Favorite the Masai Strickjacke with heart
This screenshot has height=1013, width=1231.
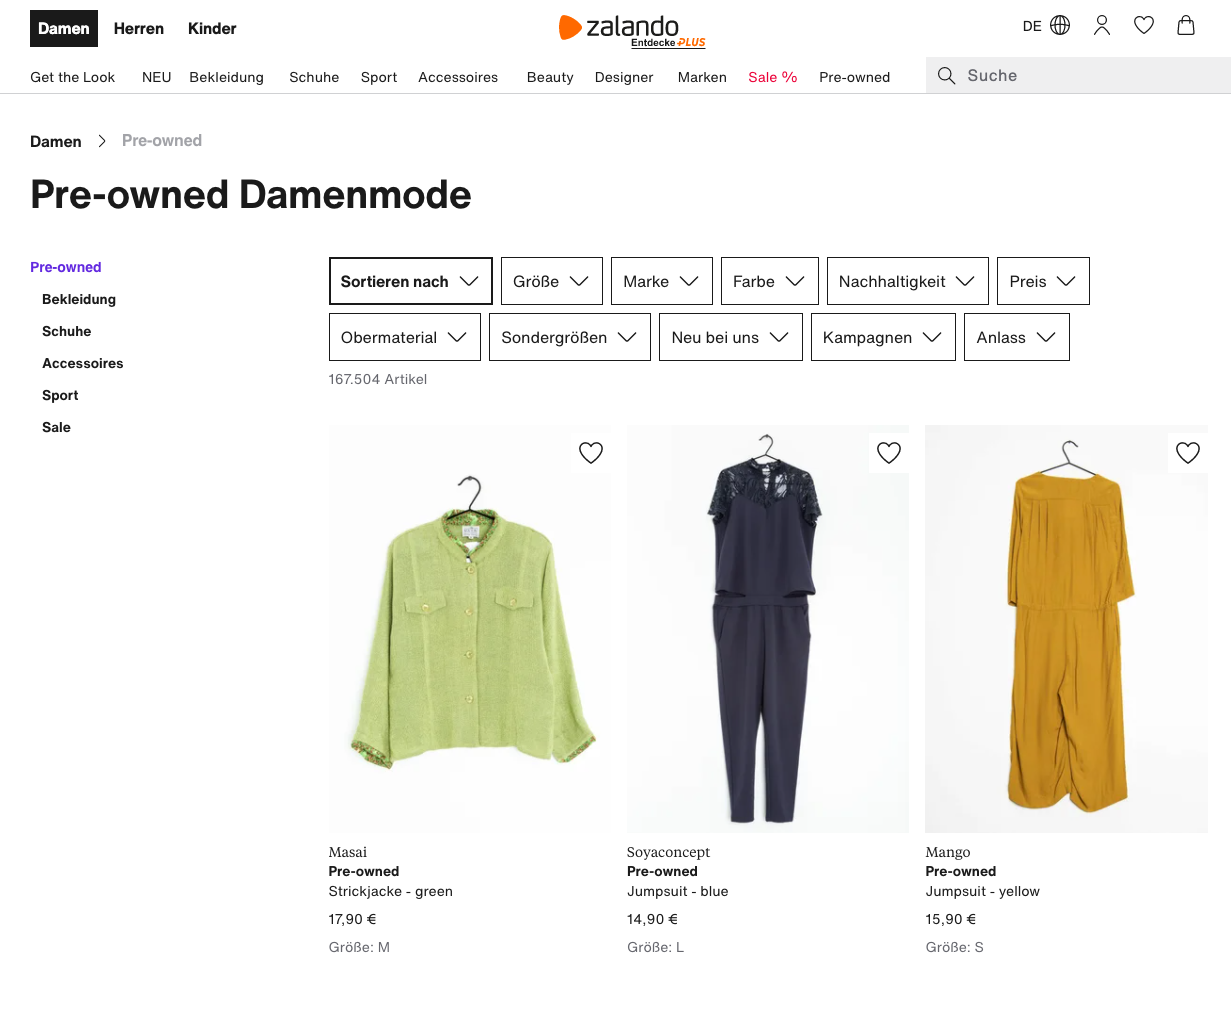[x=591, y=452]
